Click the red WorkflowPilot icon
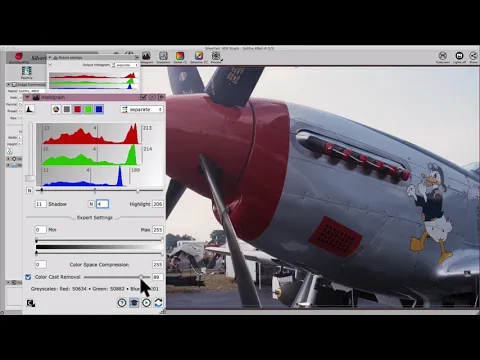480x360 pixels. pyautogui.click(x=18, y=57)
